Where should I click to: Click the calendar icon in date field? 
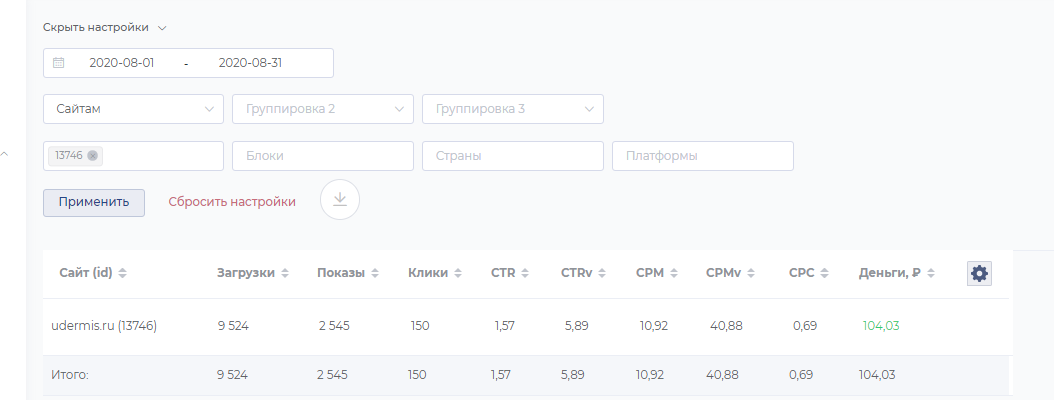[59, 63]
